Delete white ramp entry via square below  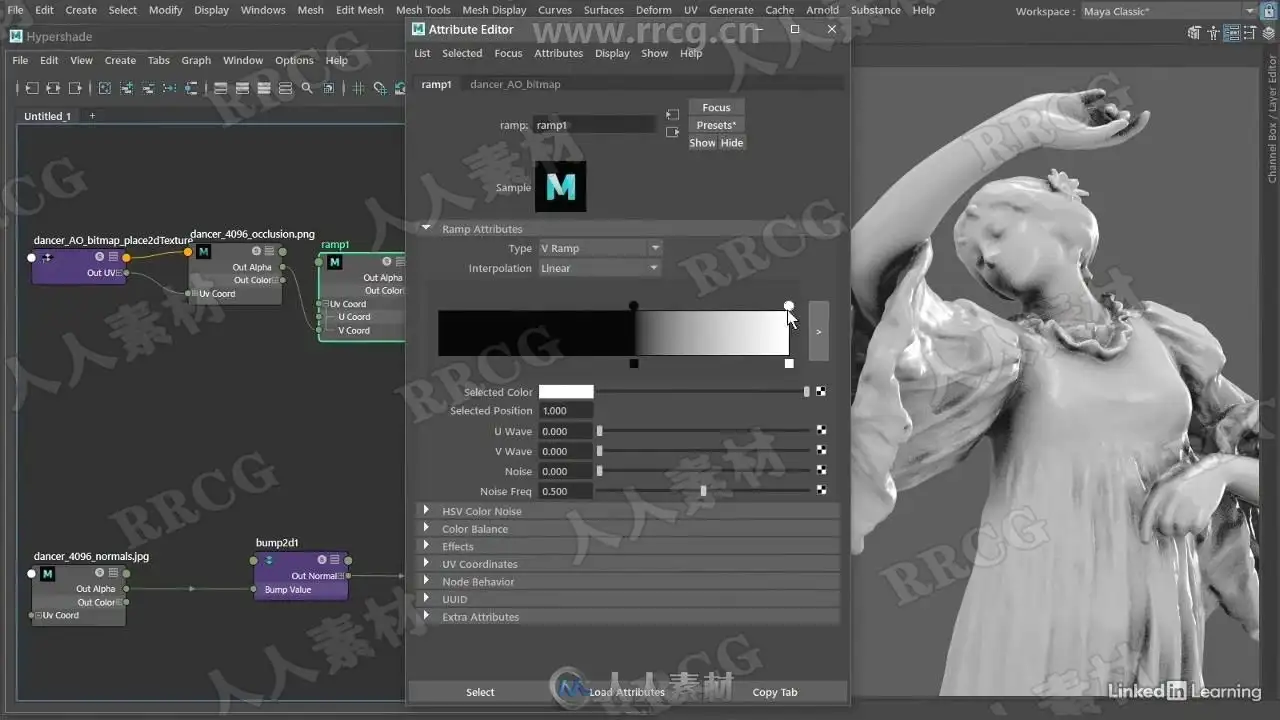[x=789, y=364]
